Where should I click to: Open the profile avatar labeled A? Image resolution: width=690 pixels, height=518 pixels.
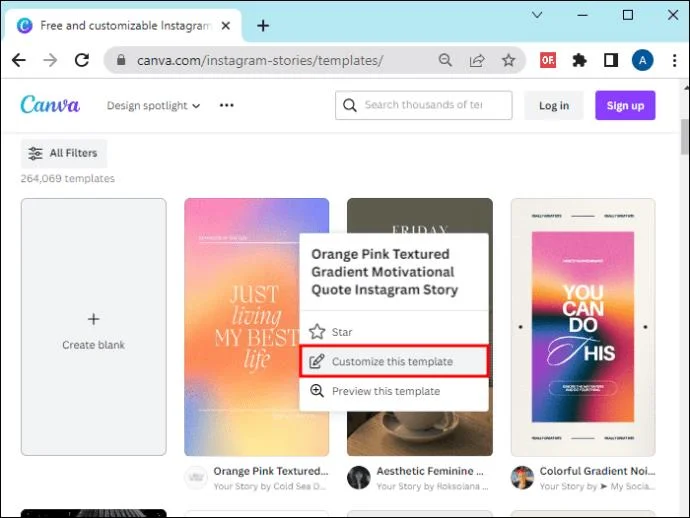(x=642, y=60)
